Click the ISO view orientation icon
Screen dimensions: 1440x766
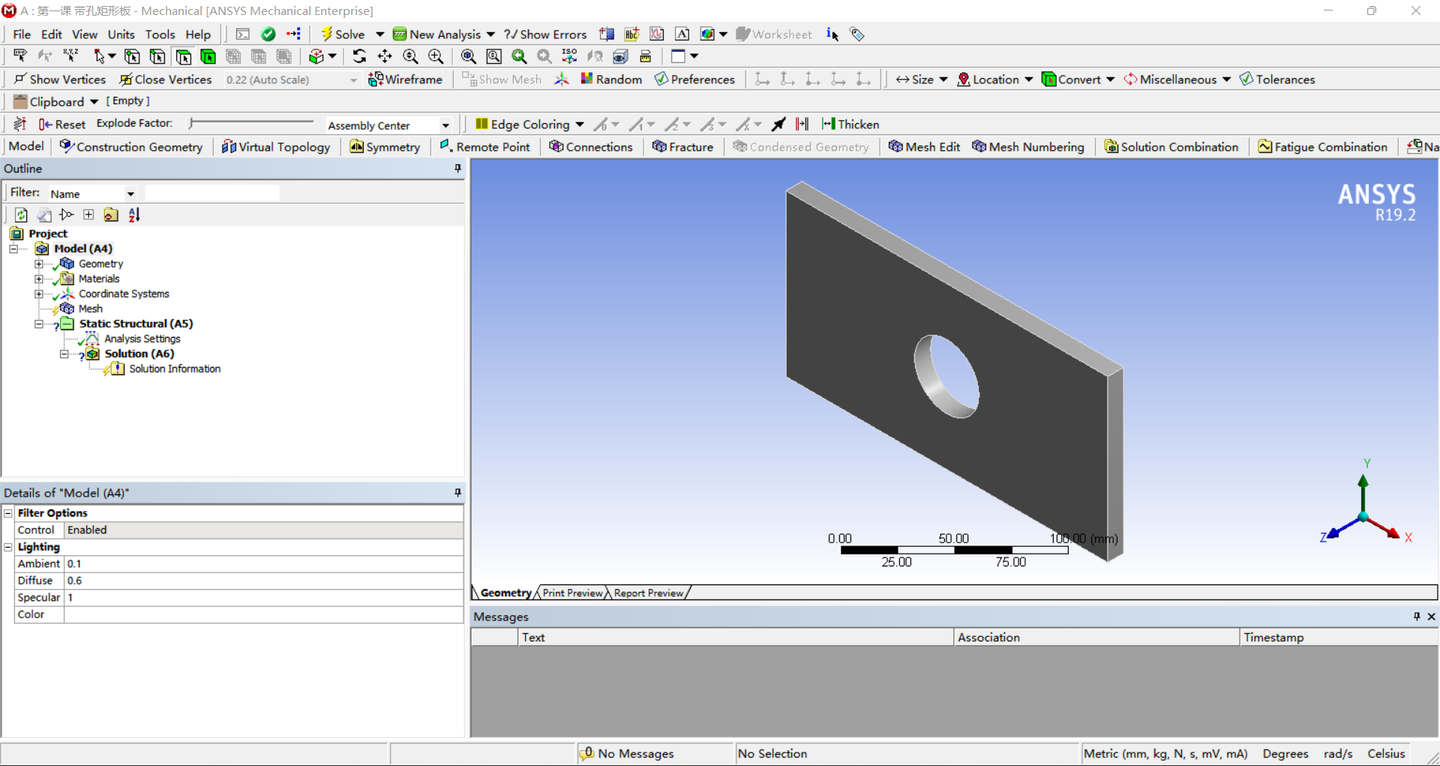pos(570,56)
